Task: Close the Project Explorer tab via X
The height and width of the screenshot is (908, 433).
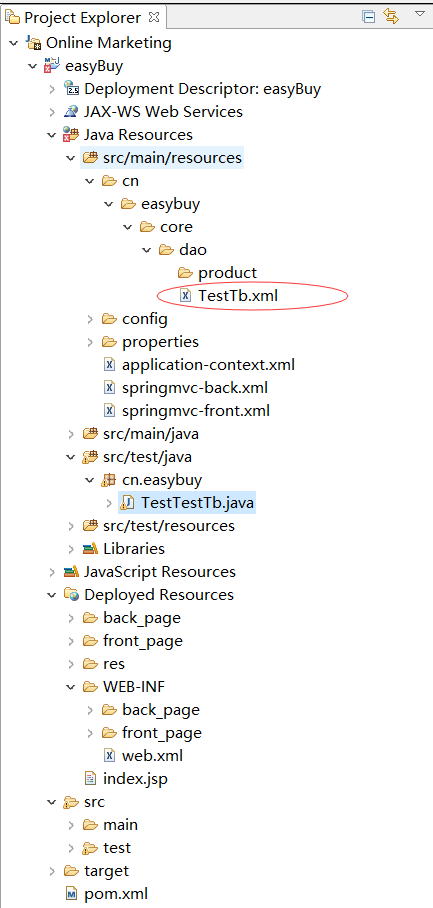Action: (154, 17)
